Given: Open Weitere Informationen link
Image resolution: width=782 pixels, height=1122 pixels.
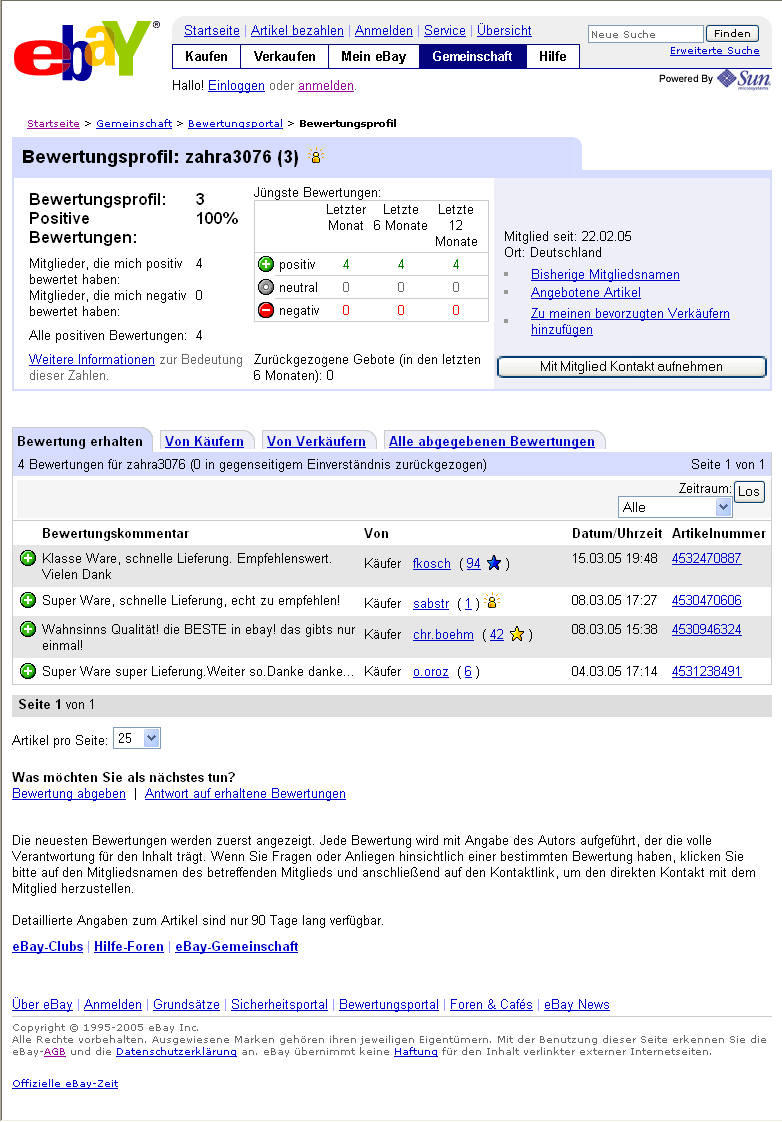Looking at the screenshot, I should click(92, 360).
